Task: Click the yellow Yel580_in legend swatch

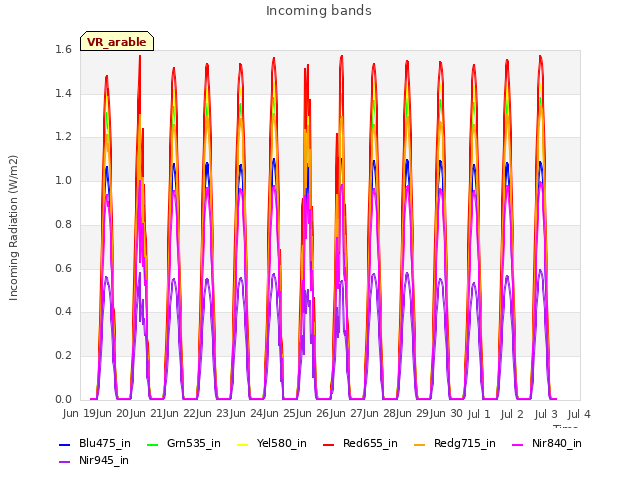Action: [x=242, y=444]
